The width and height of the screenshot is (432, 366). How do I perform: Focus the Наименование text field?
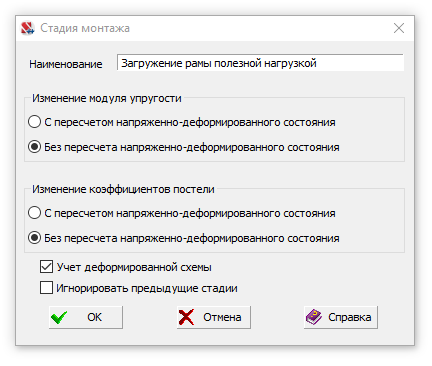pyautogui.click(x=260, y=63)
